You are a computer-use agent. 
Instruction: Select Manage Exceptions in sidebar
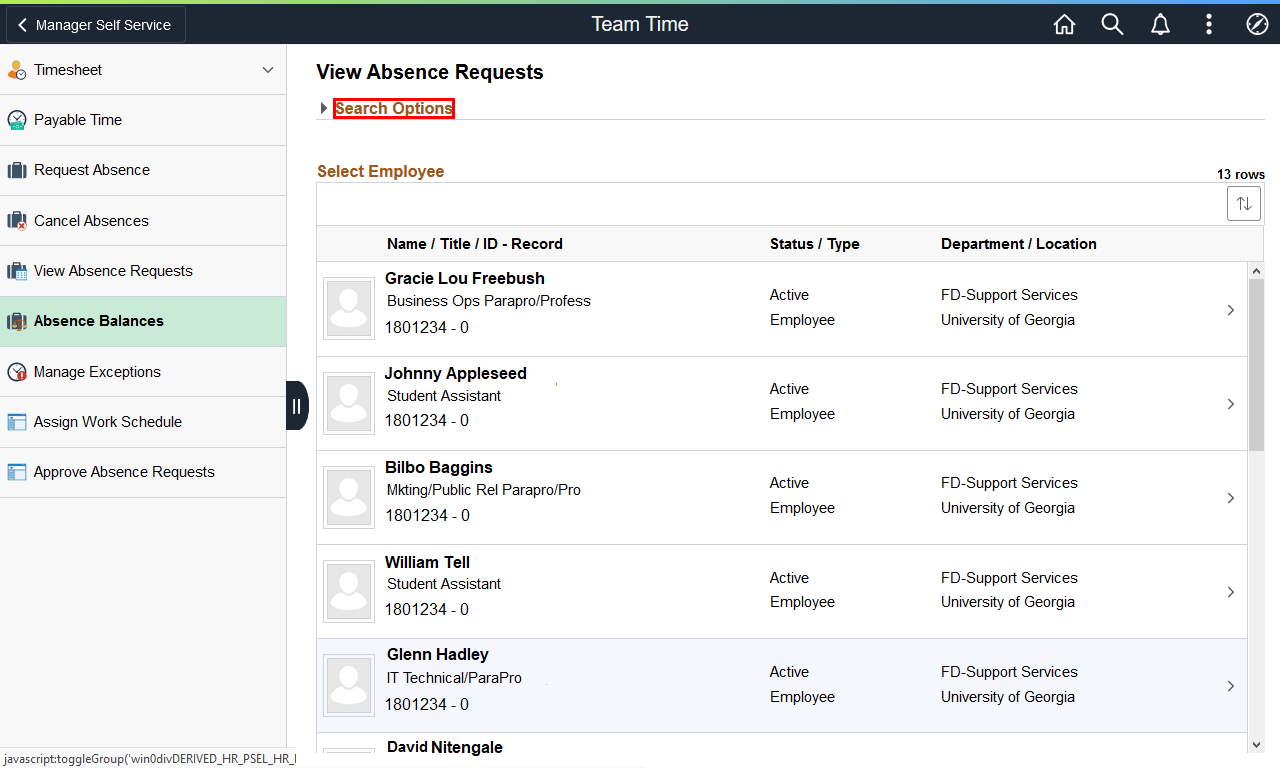point(143,372)
